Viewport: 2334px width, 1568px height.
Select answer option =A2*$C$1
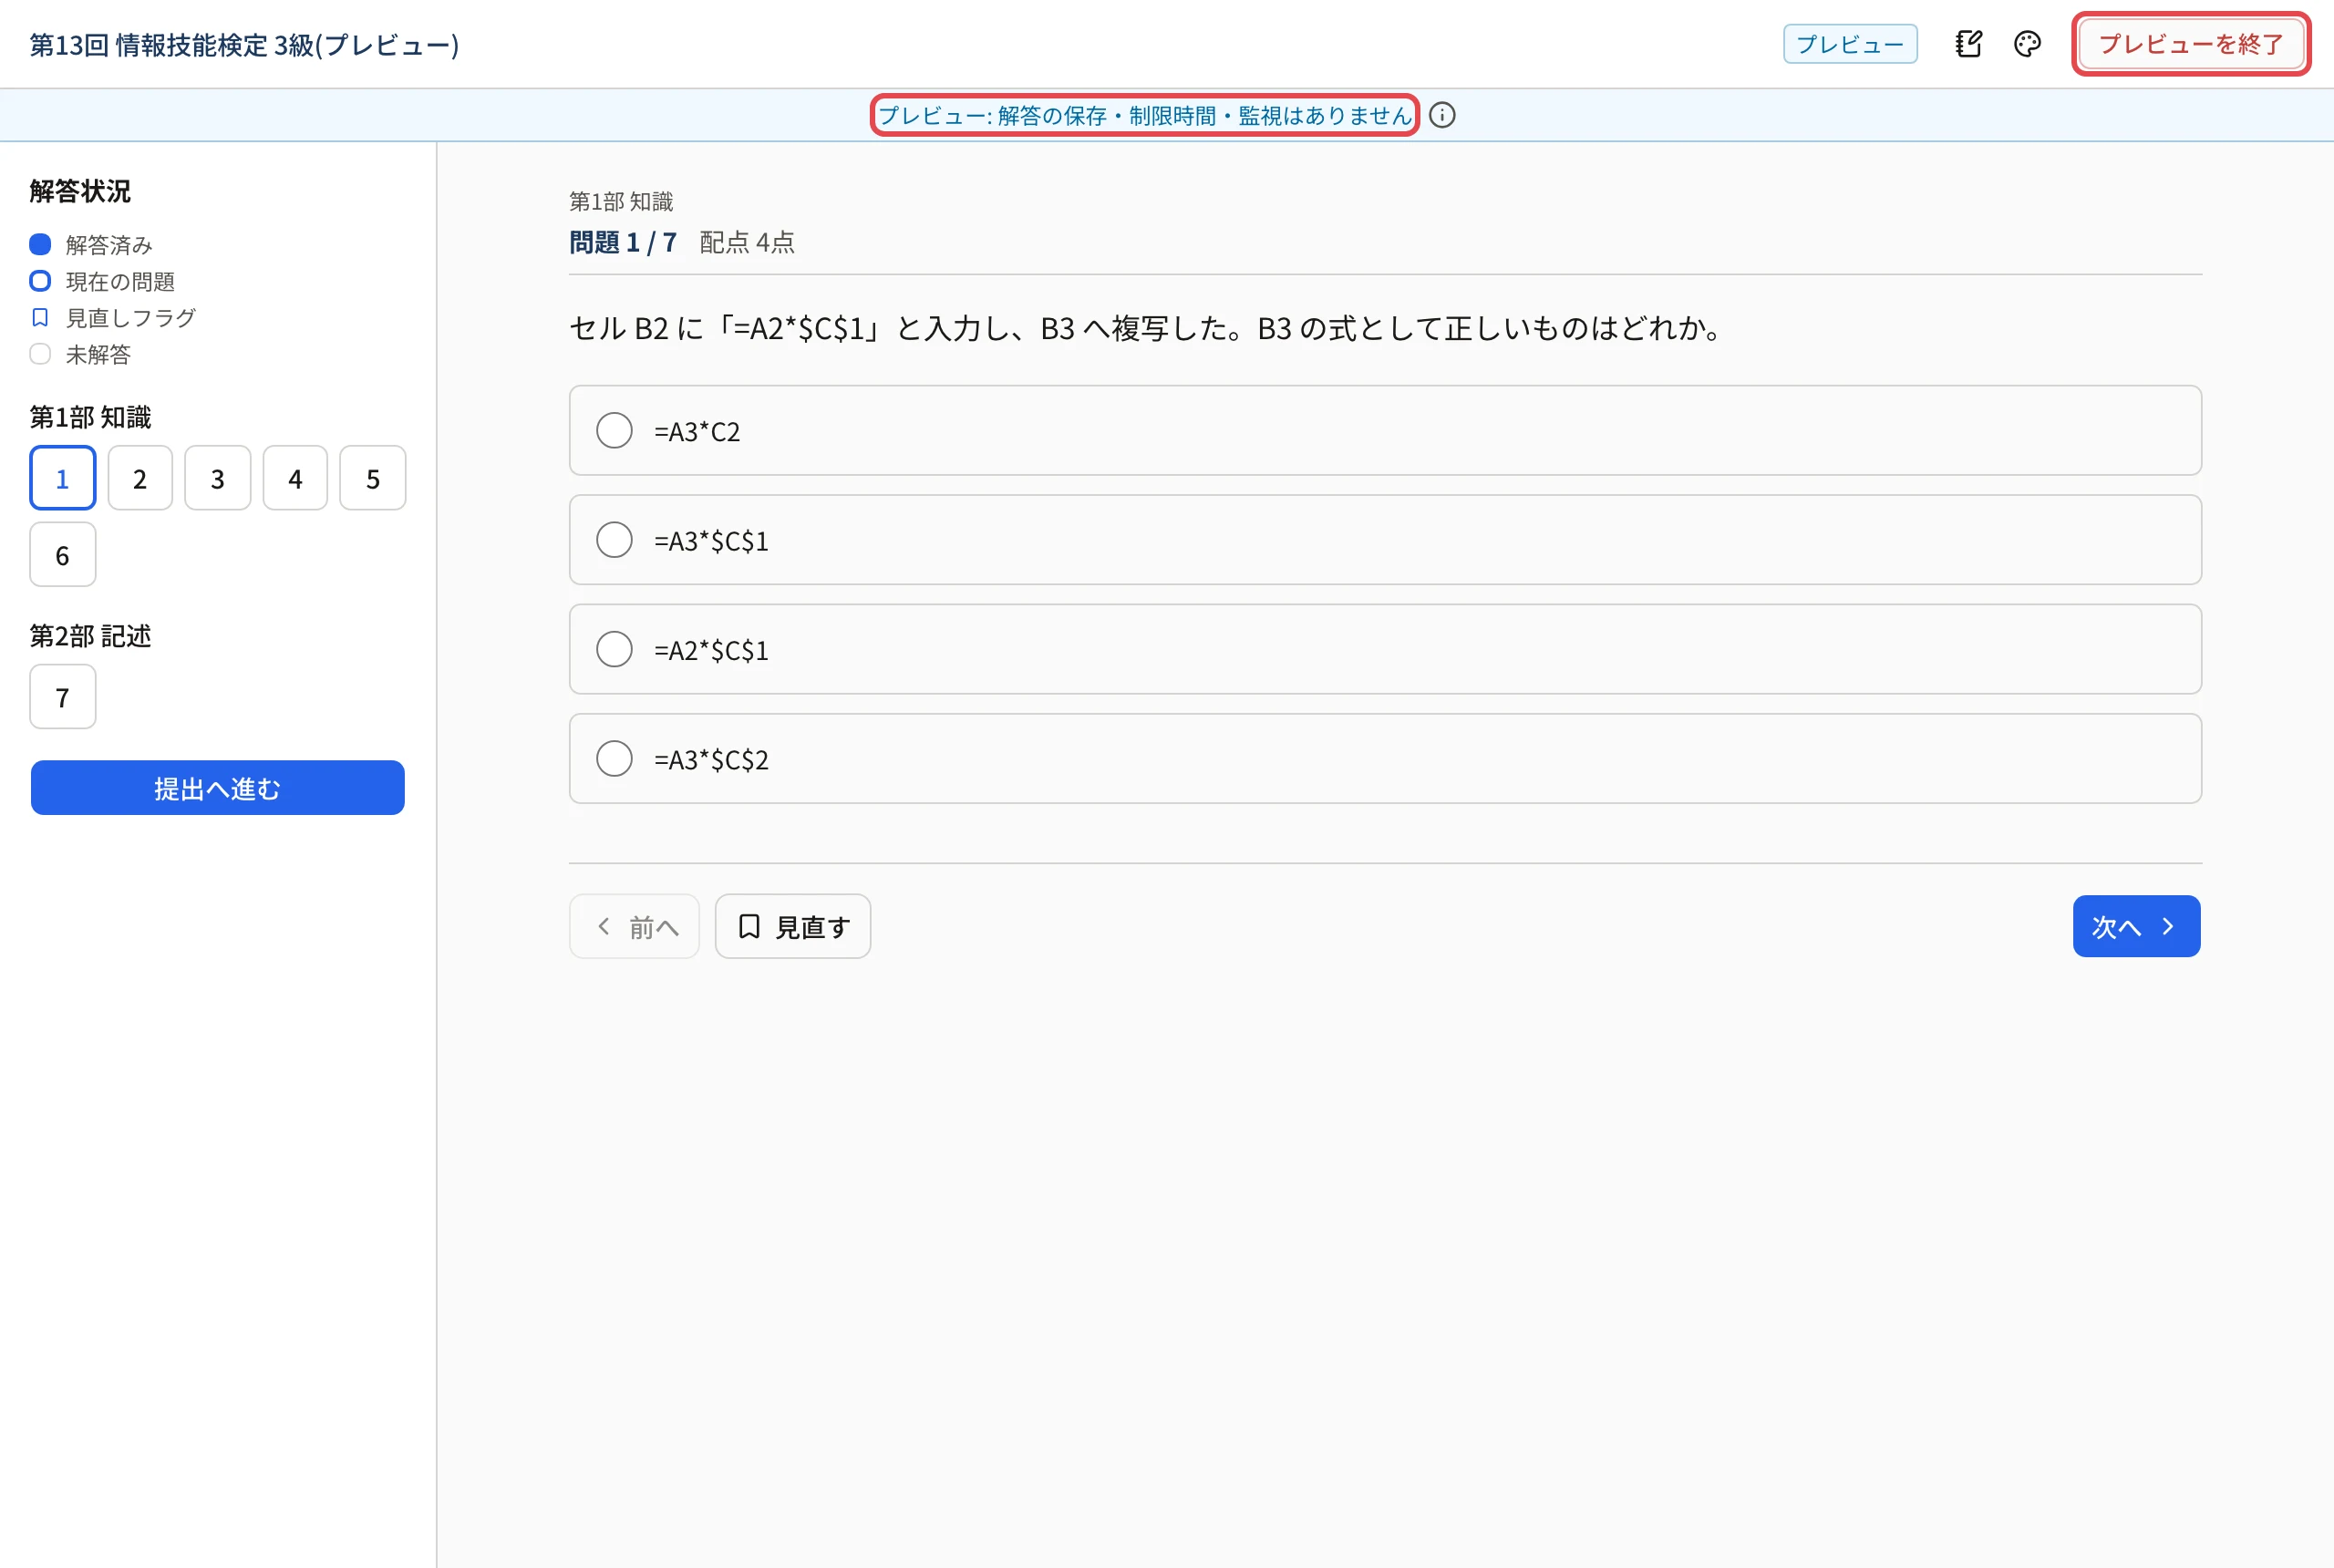click(x=1385, y=649)
